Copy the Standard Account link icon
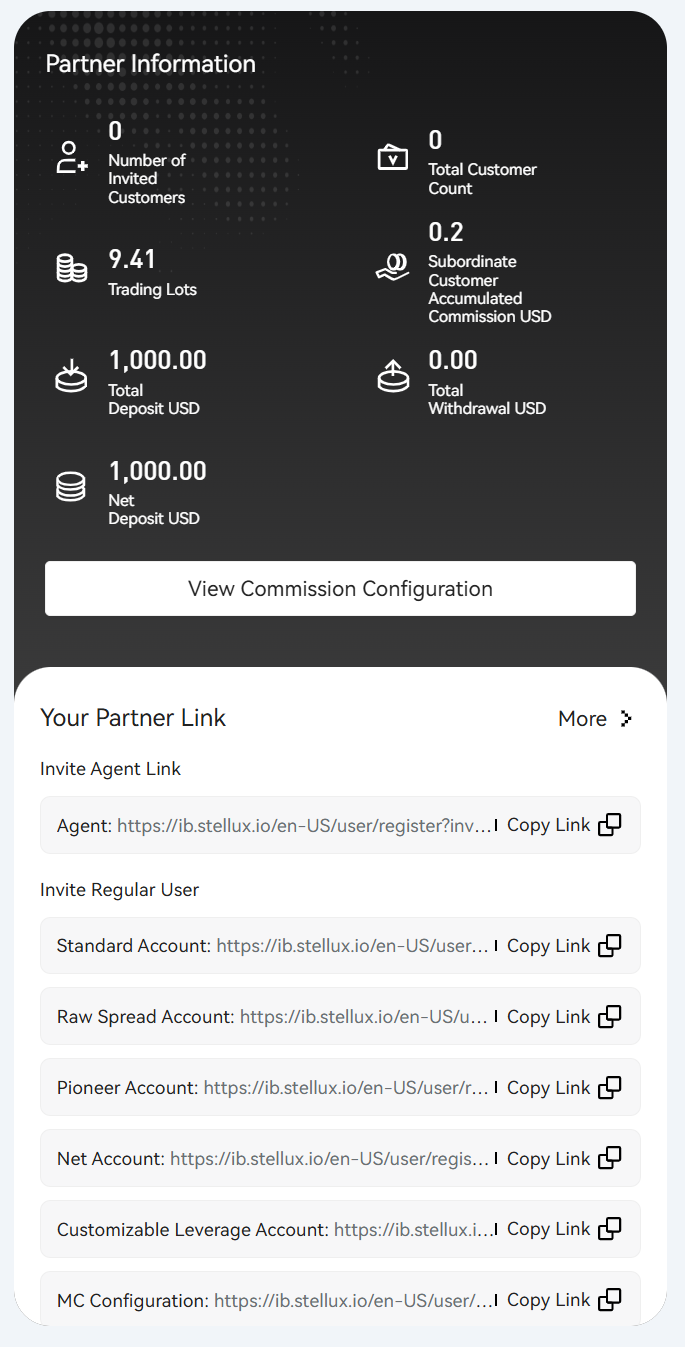The image size is (685, 1347). click(609, 945)
